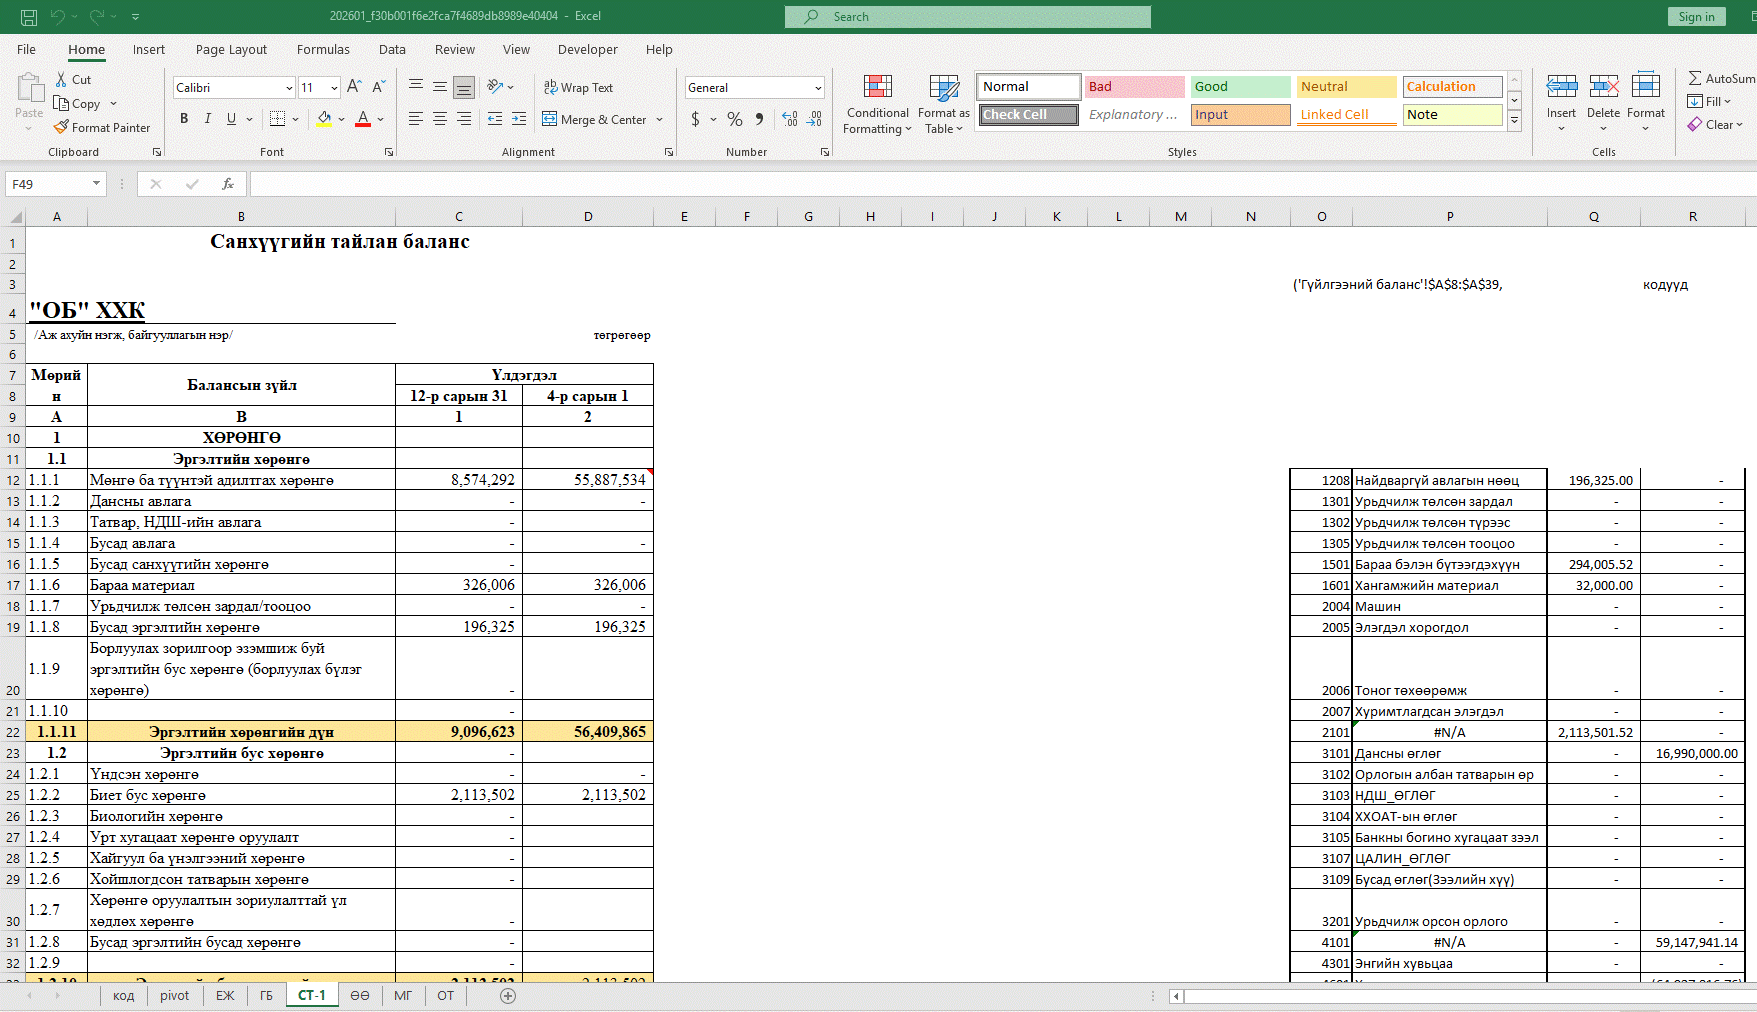Click the Increase Font Size icon
The image size is (1757, 1012).
(354, 88)
